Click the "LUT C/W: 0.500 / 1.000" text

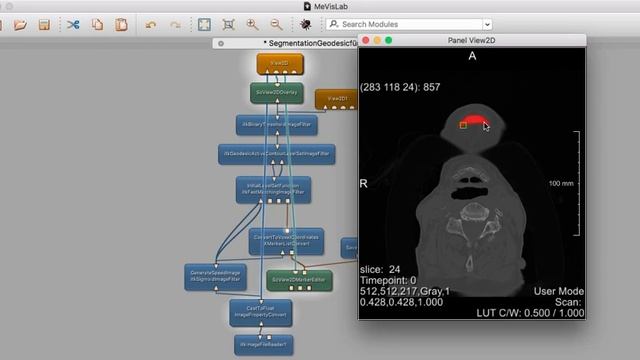tap(530, 313)
